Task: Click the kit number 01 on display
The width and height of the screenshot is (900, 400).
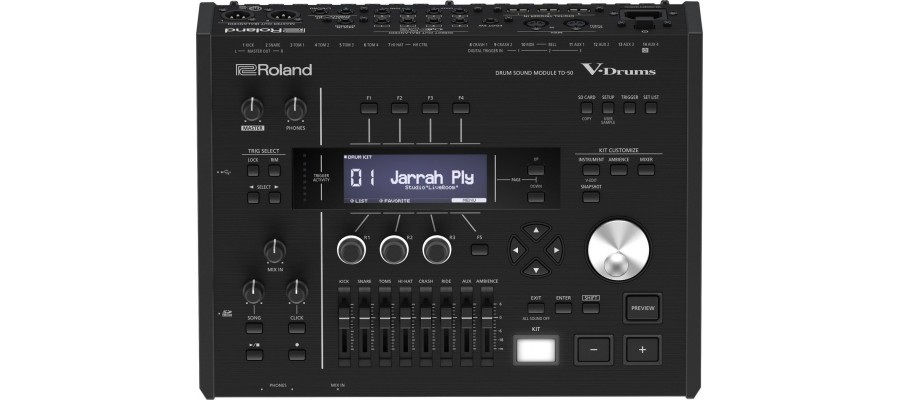Action: click(x=363, y=178)
